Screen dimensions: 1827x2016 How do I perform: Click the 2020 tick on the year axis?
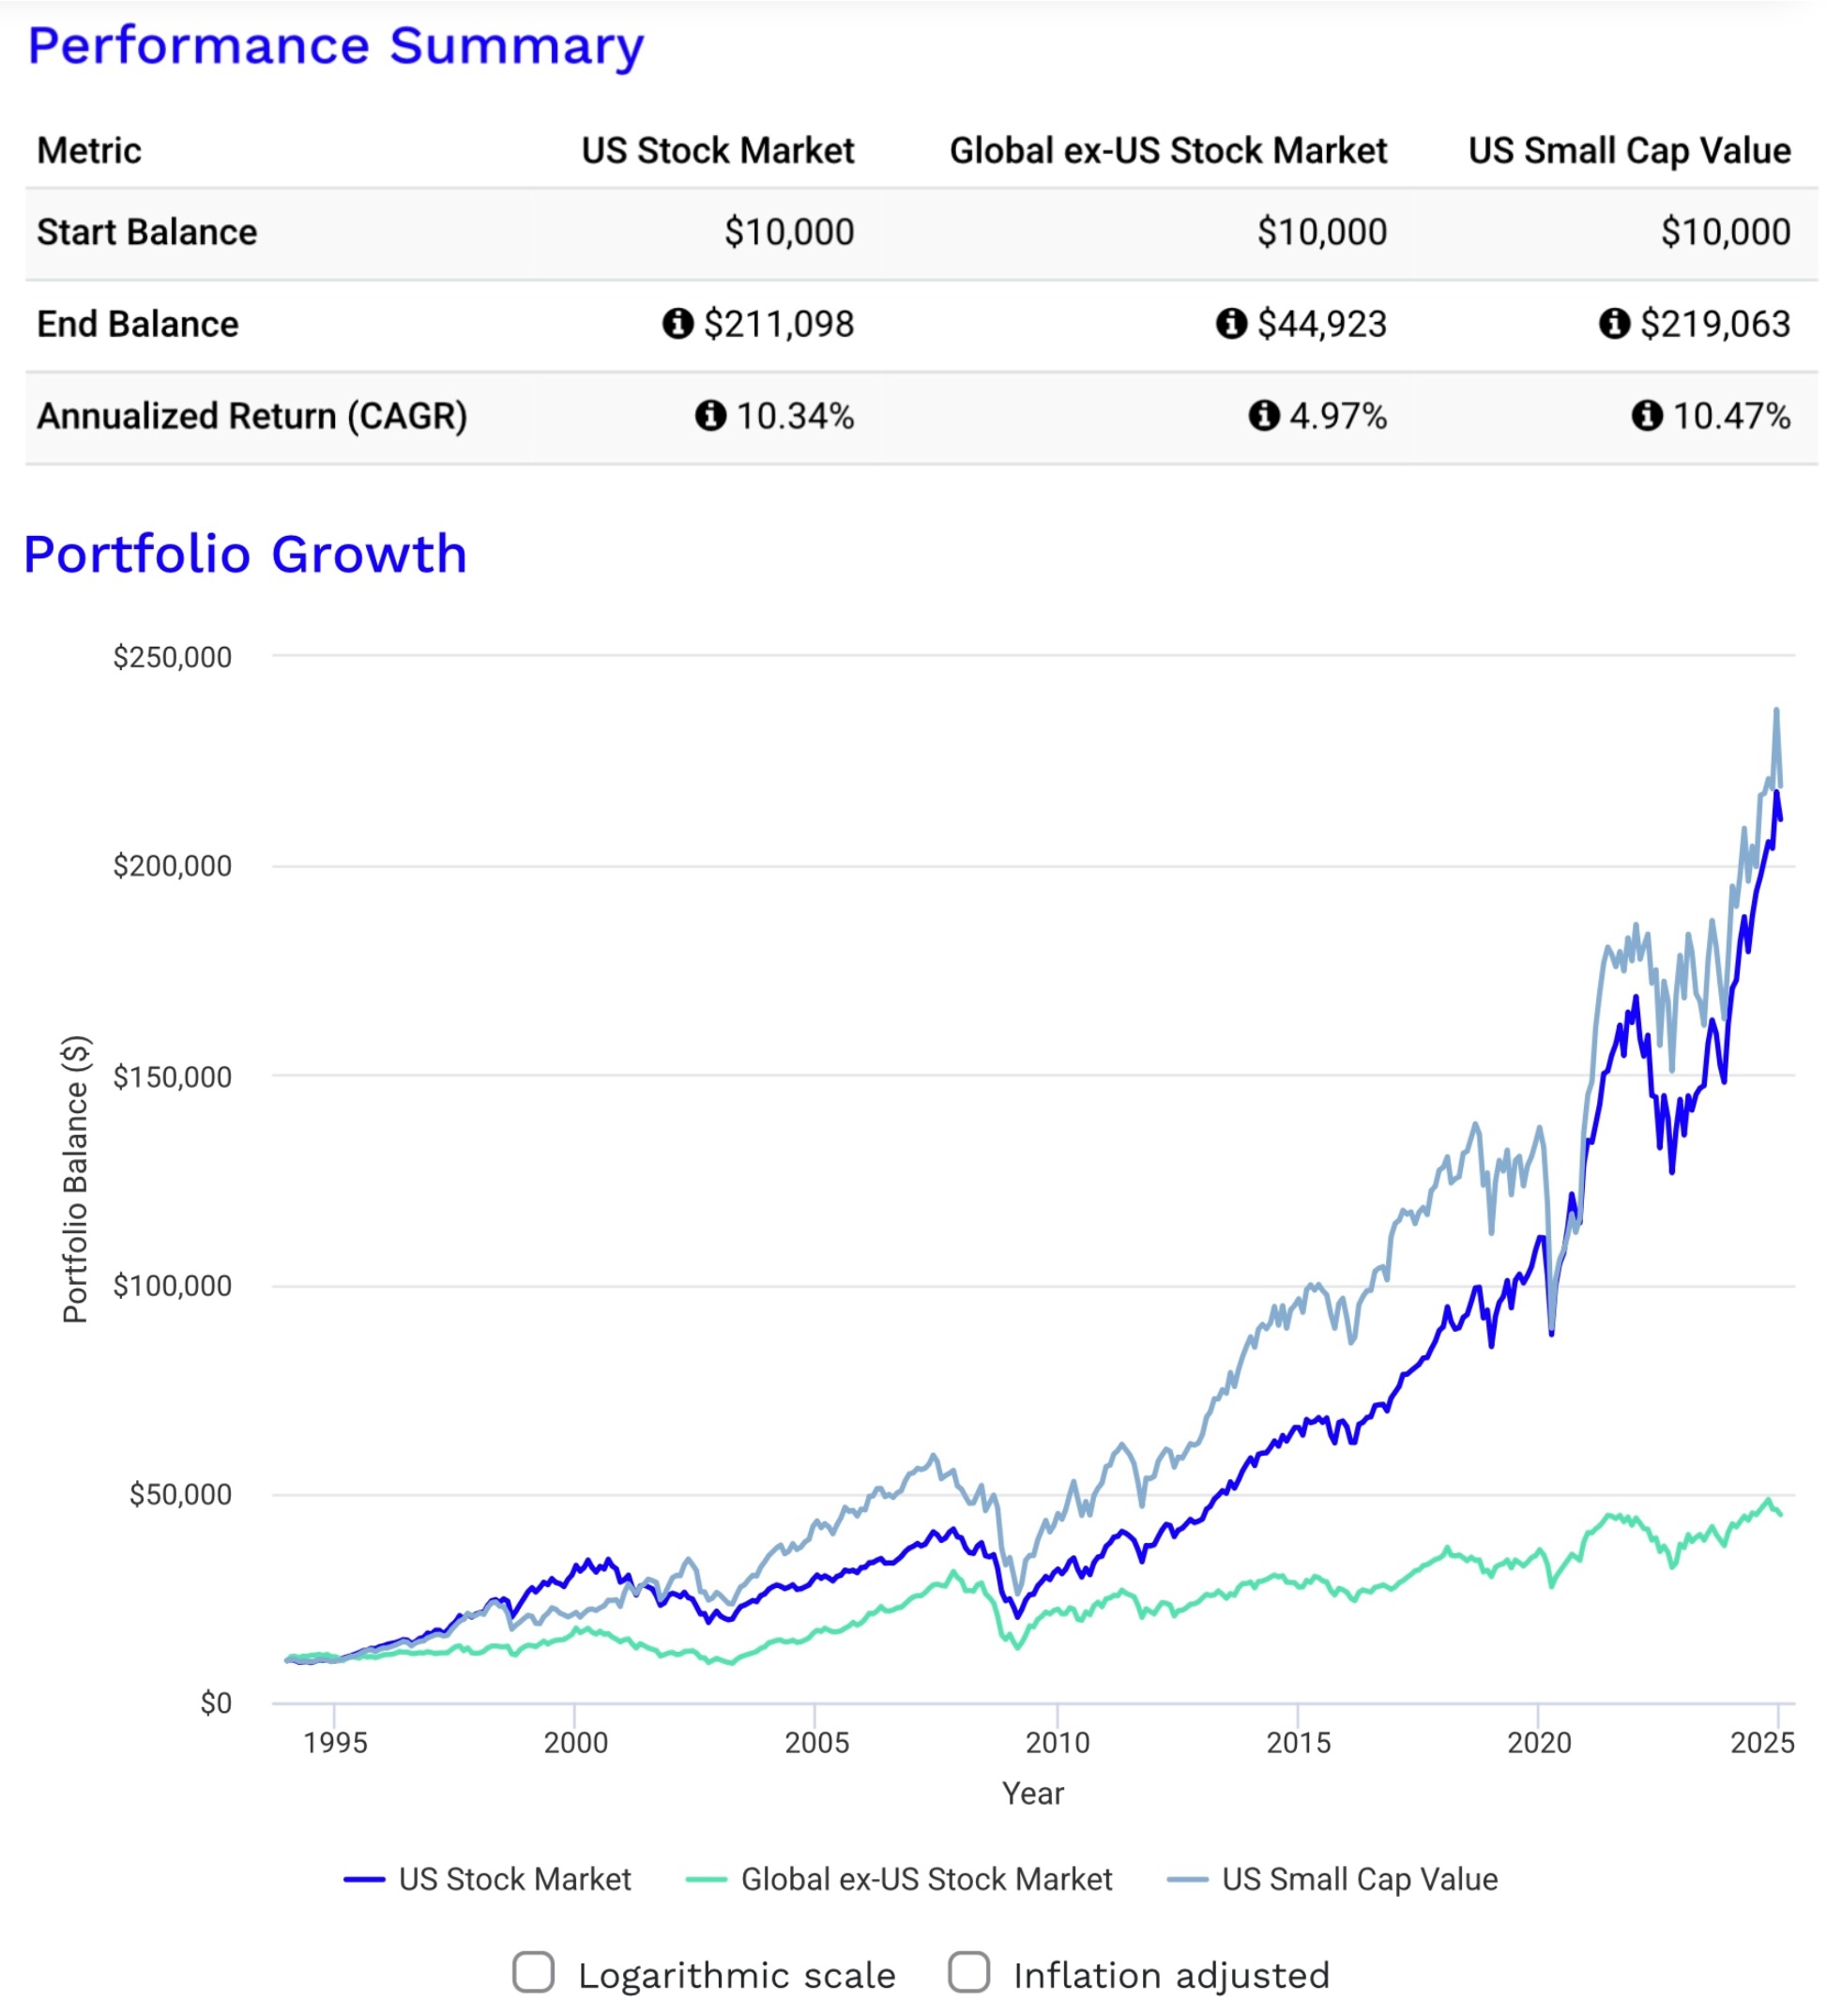tap(1538, 1743)
